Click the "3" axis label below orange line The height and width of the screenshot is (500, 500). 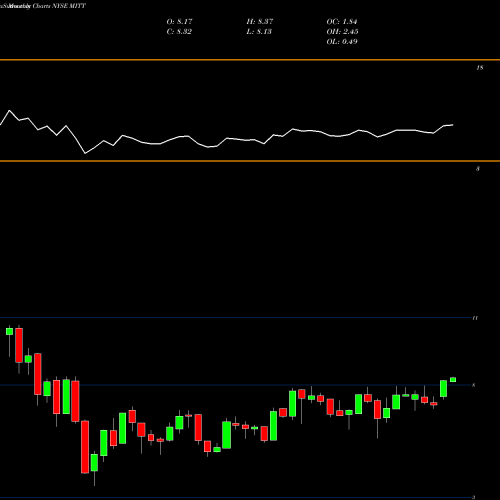(478, 169)
